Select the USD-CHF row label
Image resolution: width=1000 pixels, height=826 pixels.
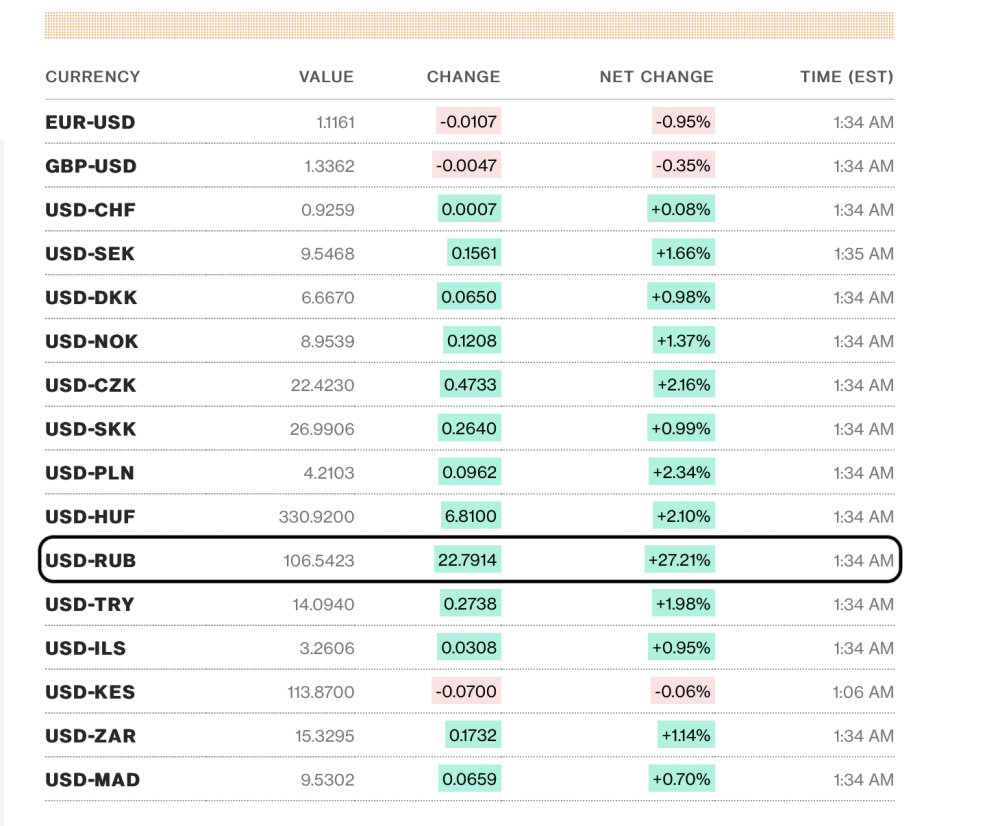tap(90, 210)
